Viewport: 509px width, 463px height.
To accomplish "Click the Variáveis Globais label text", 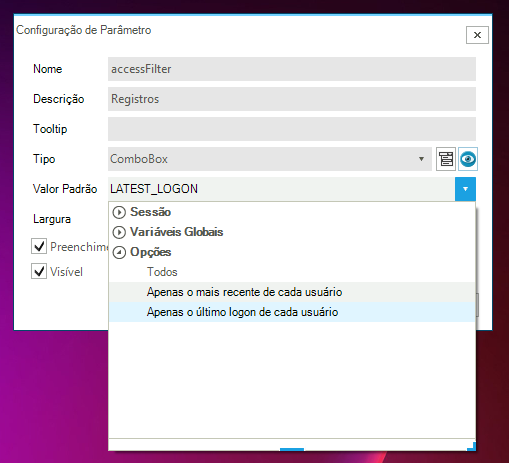I will coord(177,232).
